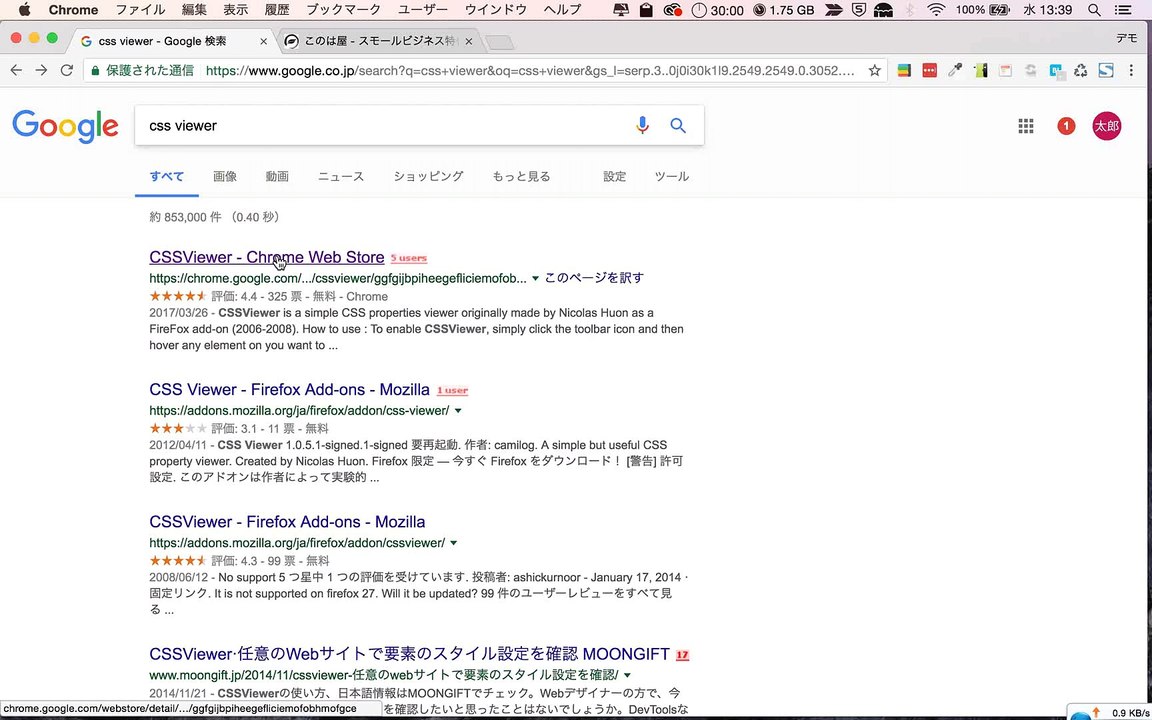Select the すべて search tab
The height and width of the screenshot is (720, 1152).
tap(167, 176)
